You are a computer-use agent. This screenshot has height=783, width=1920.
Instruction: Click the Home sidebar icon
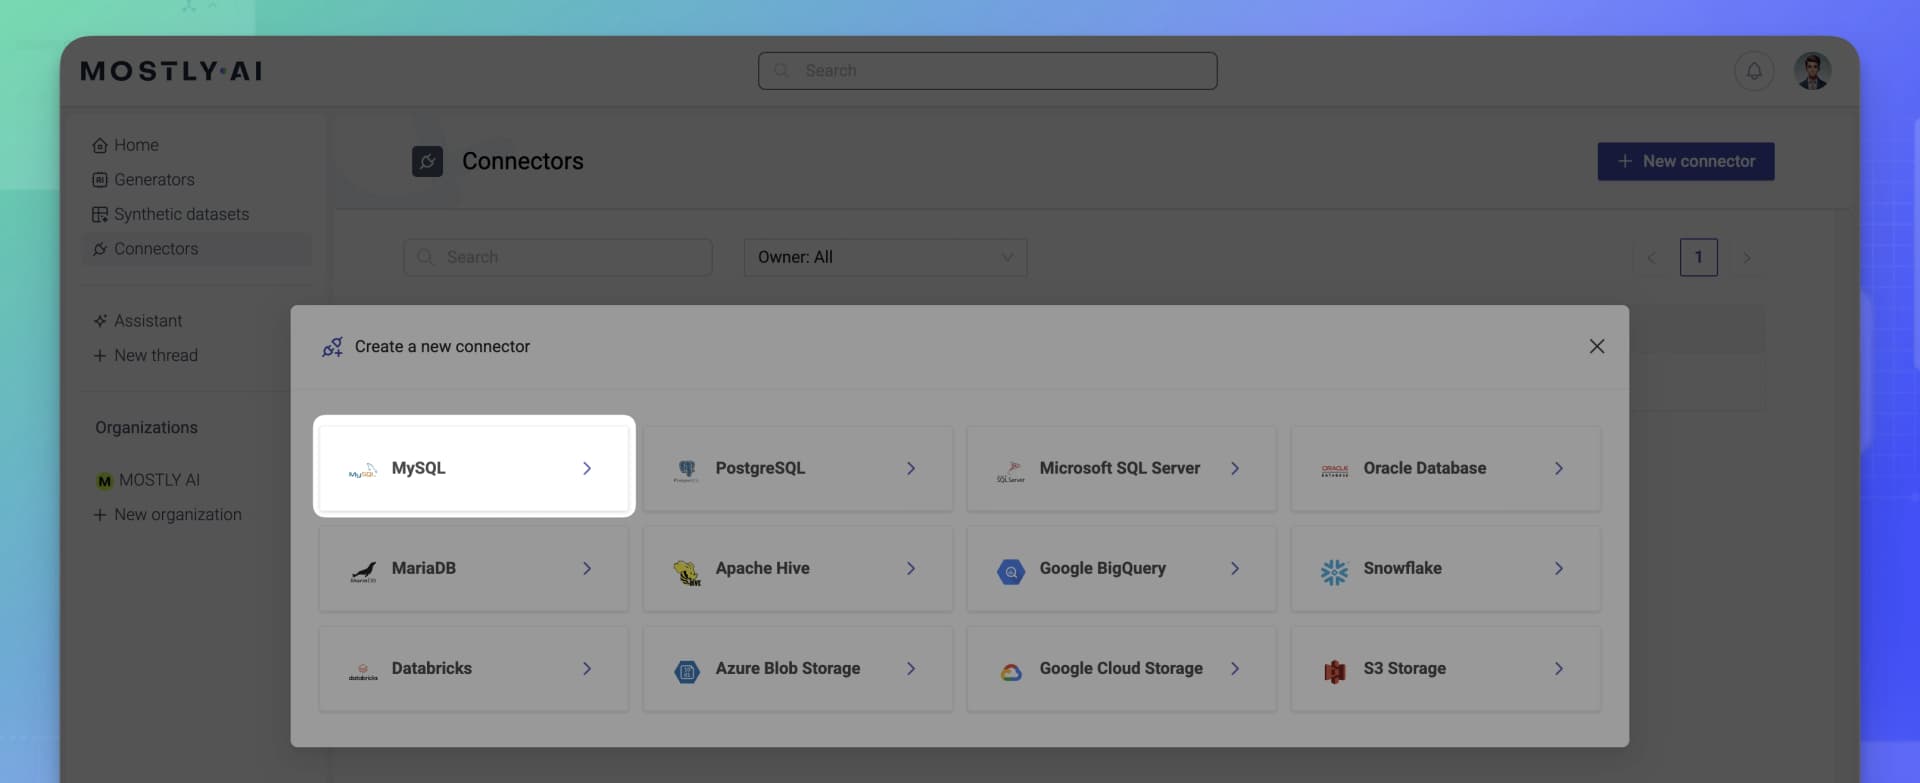[x=100, y=145]
